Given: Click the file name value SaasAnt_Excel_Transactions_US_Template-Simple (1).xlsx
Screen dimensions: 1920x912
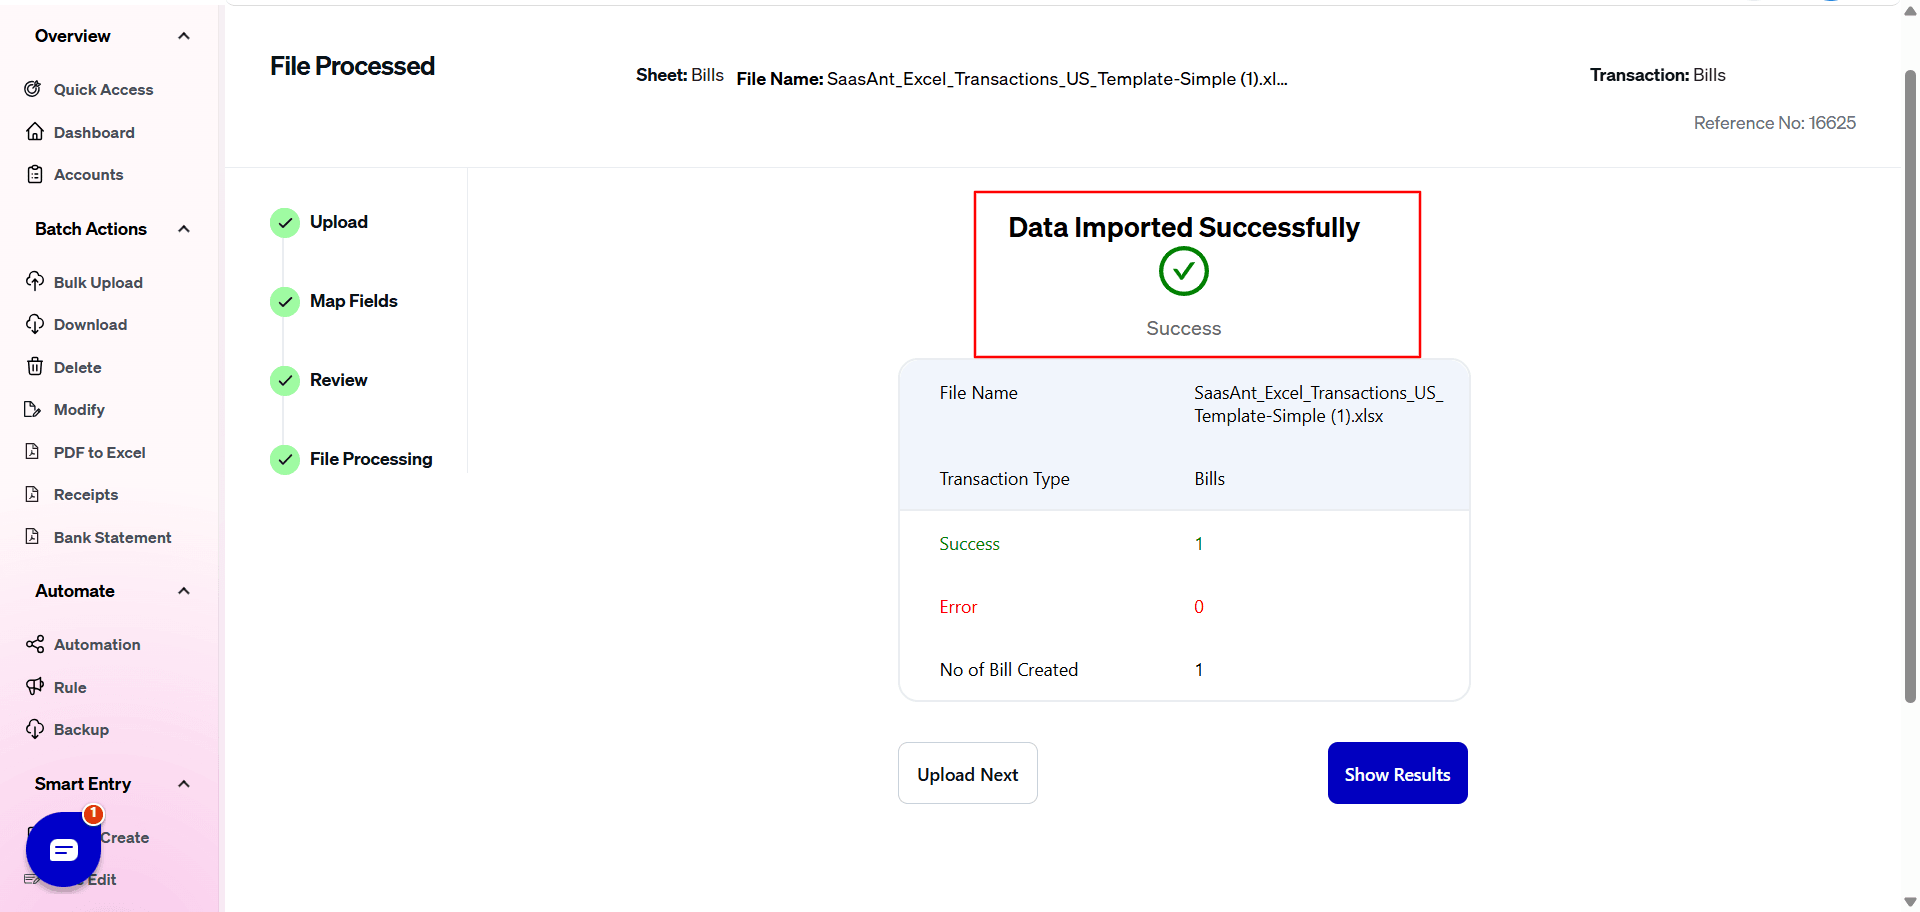Looking at the screenshot, I should (1318, 404).
